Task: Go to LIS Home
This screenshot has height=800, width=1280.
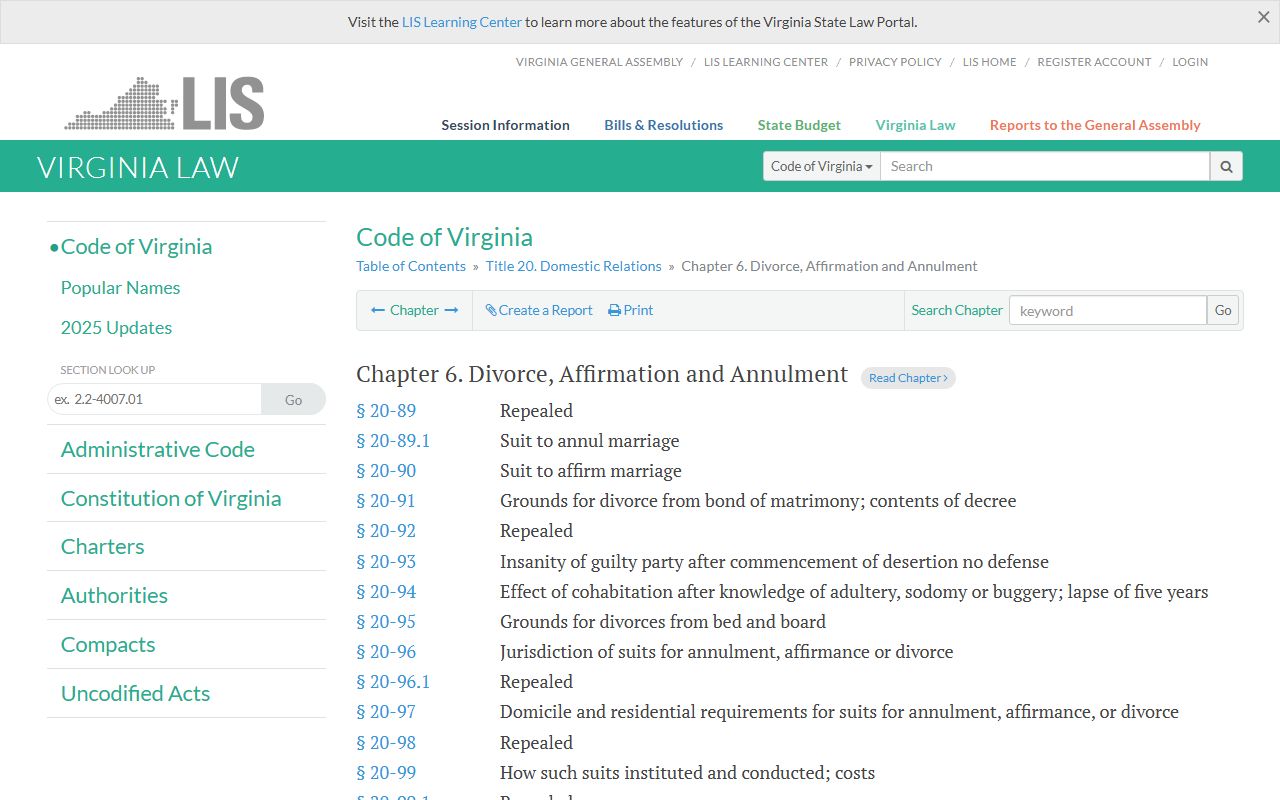Action: pos(989,62)
